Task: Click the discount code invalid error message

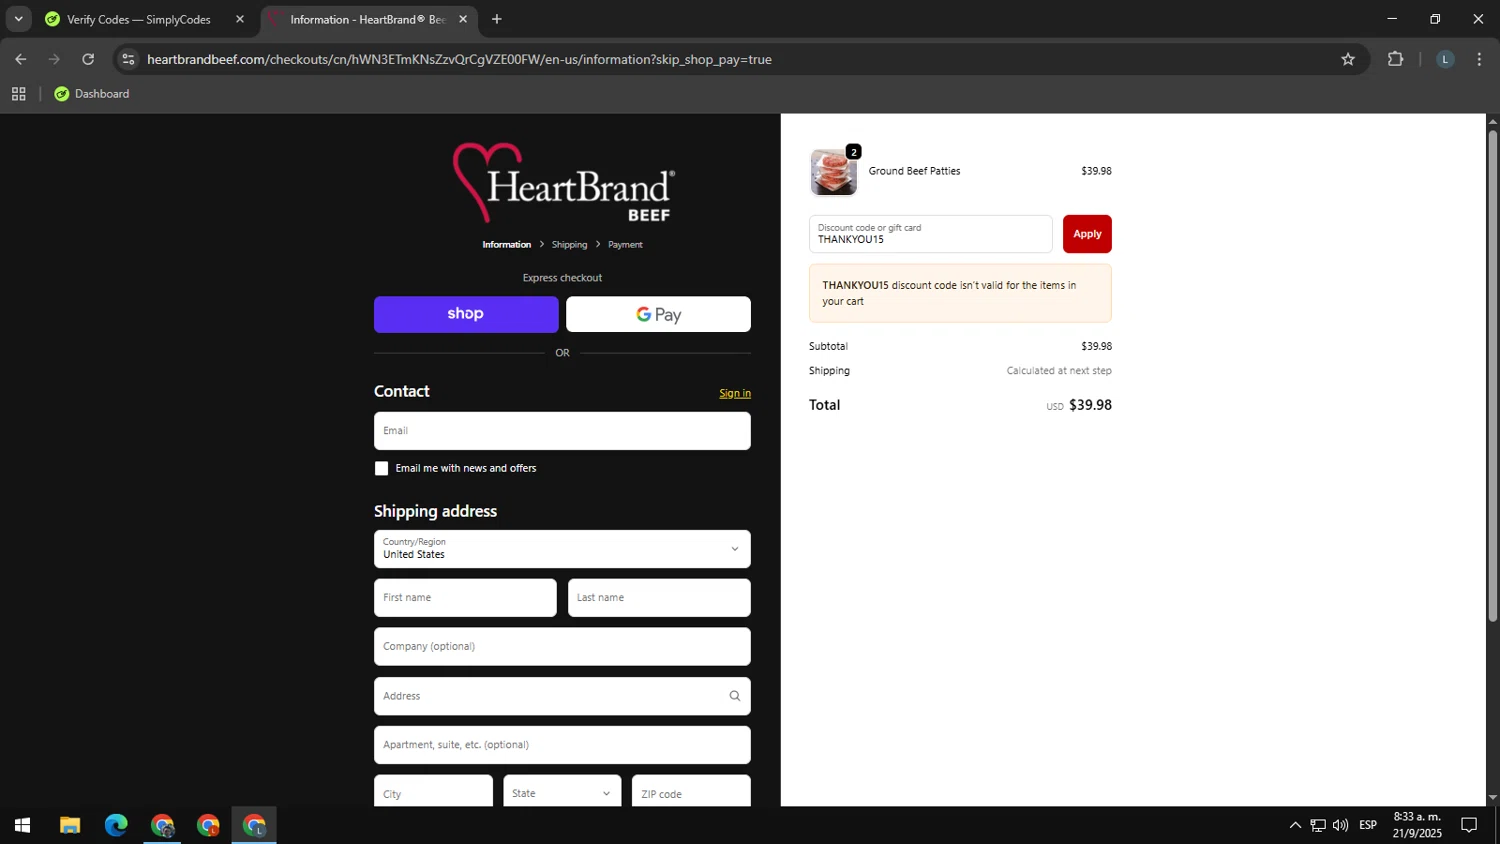Action: click(960, 293)
